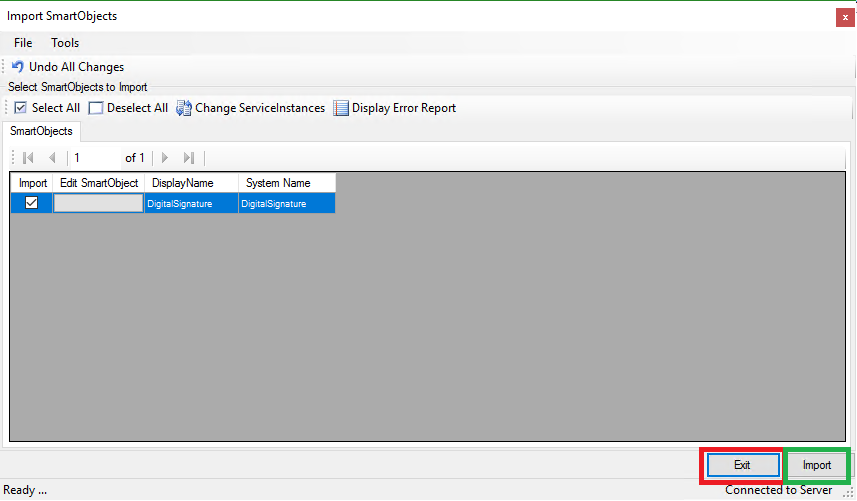Image resolution: width=857 pixels, height=501 pixels.
Task: Uncheck Import checkbox for DigitalSignature row
Action: [x=31, y=203]
